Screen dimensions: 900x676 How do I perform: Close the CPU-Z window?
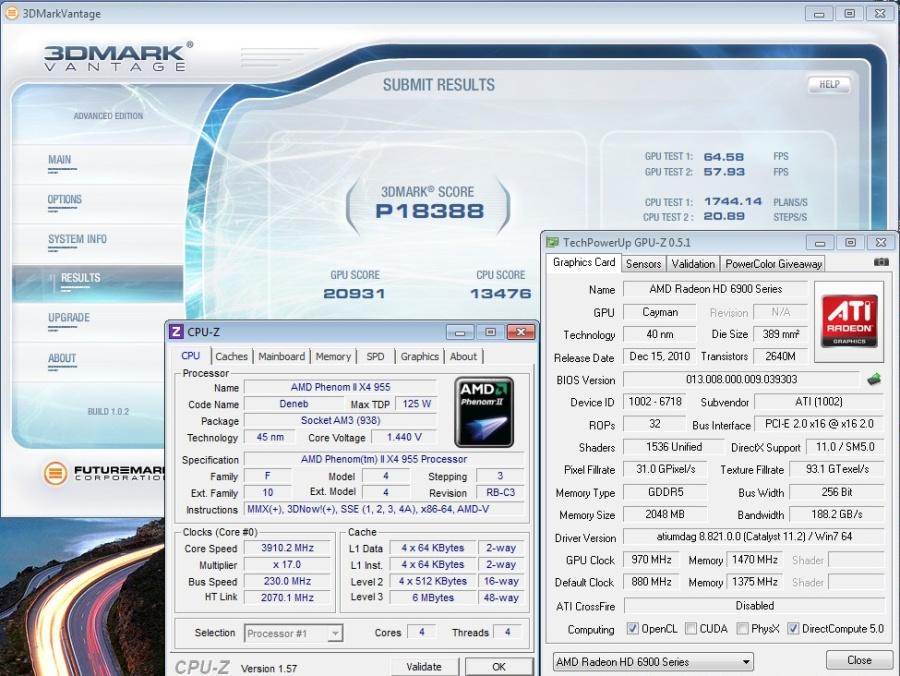(521, 332)
